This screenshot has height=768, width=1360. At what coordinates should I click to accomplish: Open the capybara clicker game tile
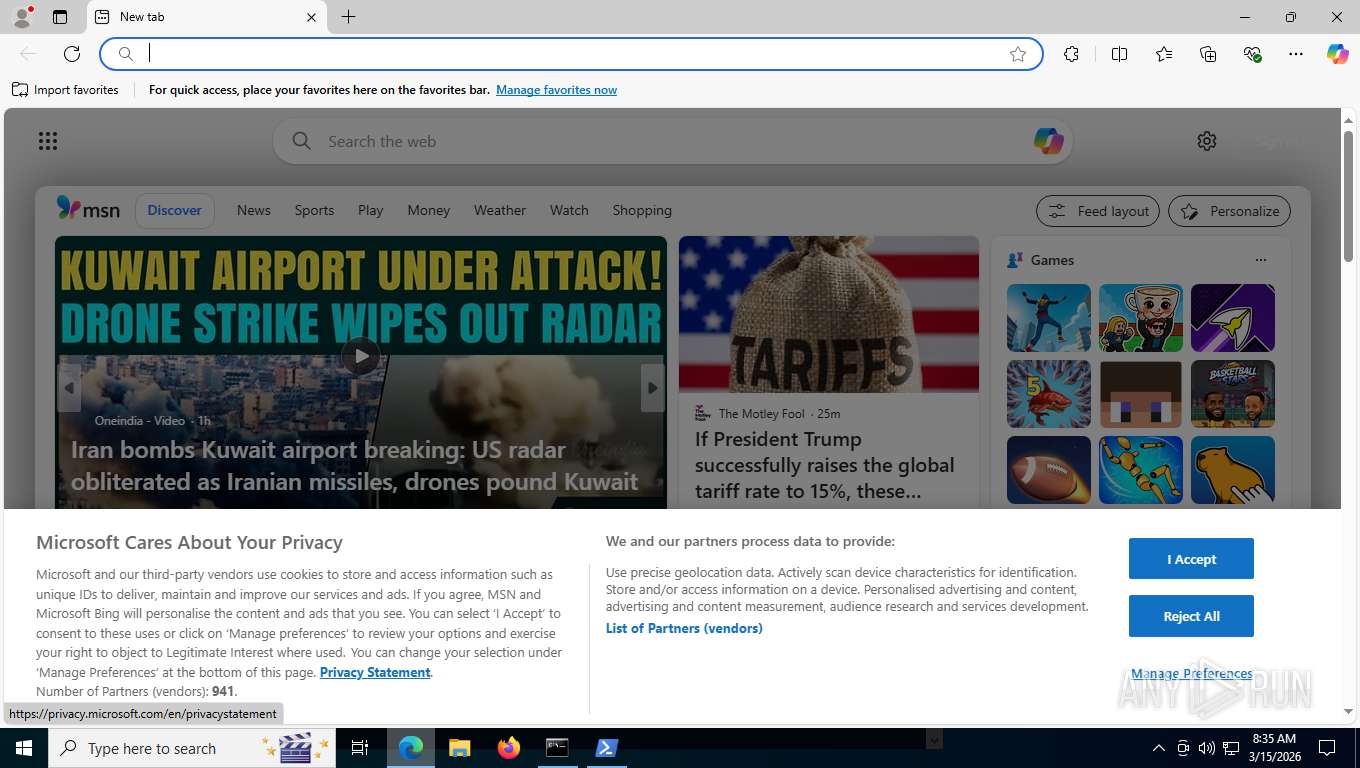pos(1233,470)
